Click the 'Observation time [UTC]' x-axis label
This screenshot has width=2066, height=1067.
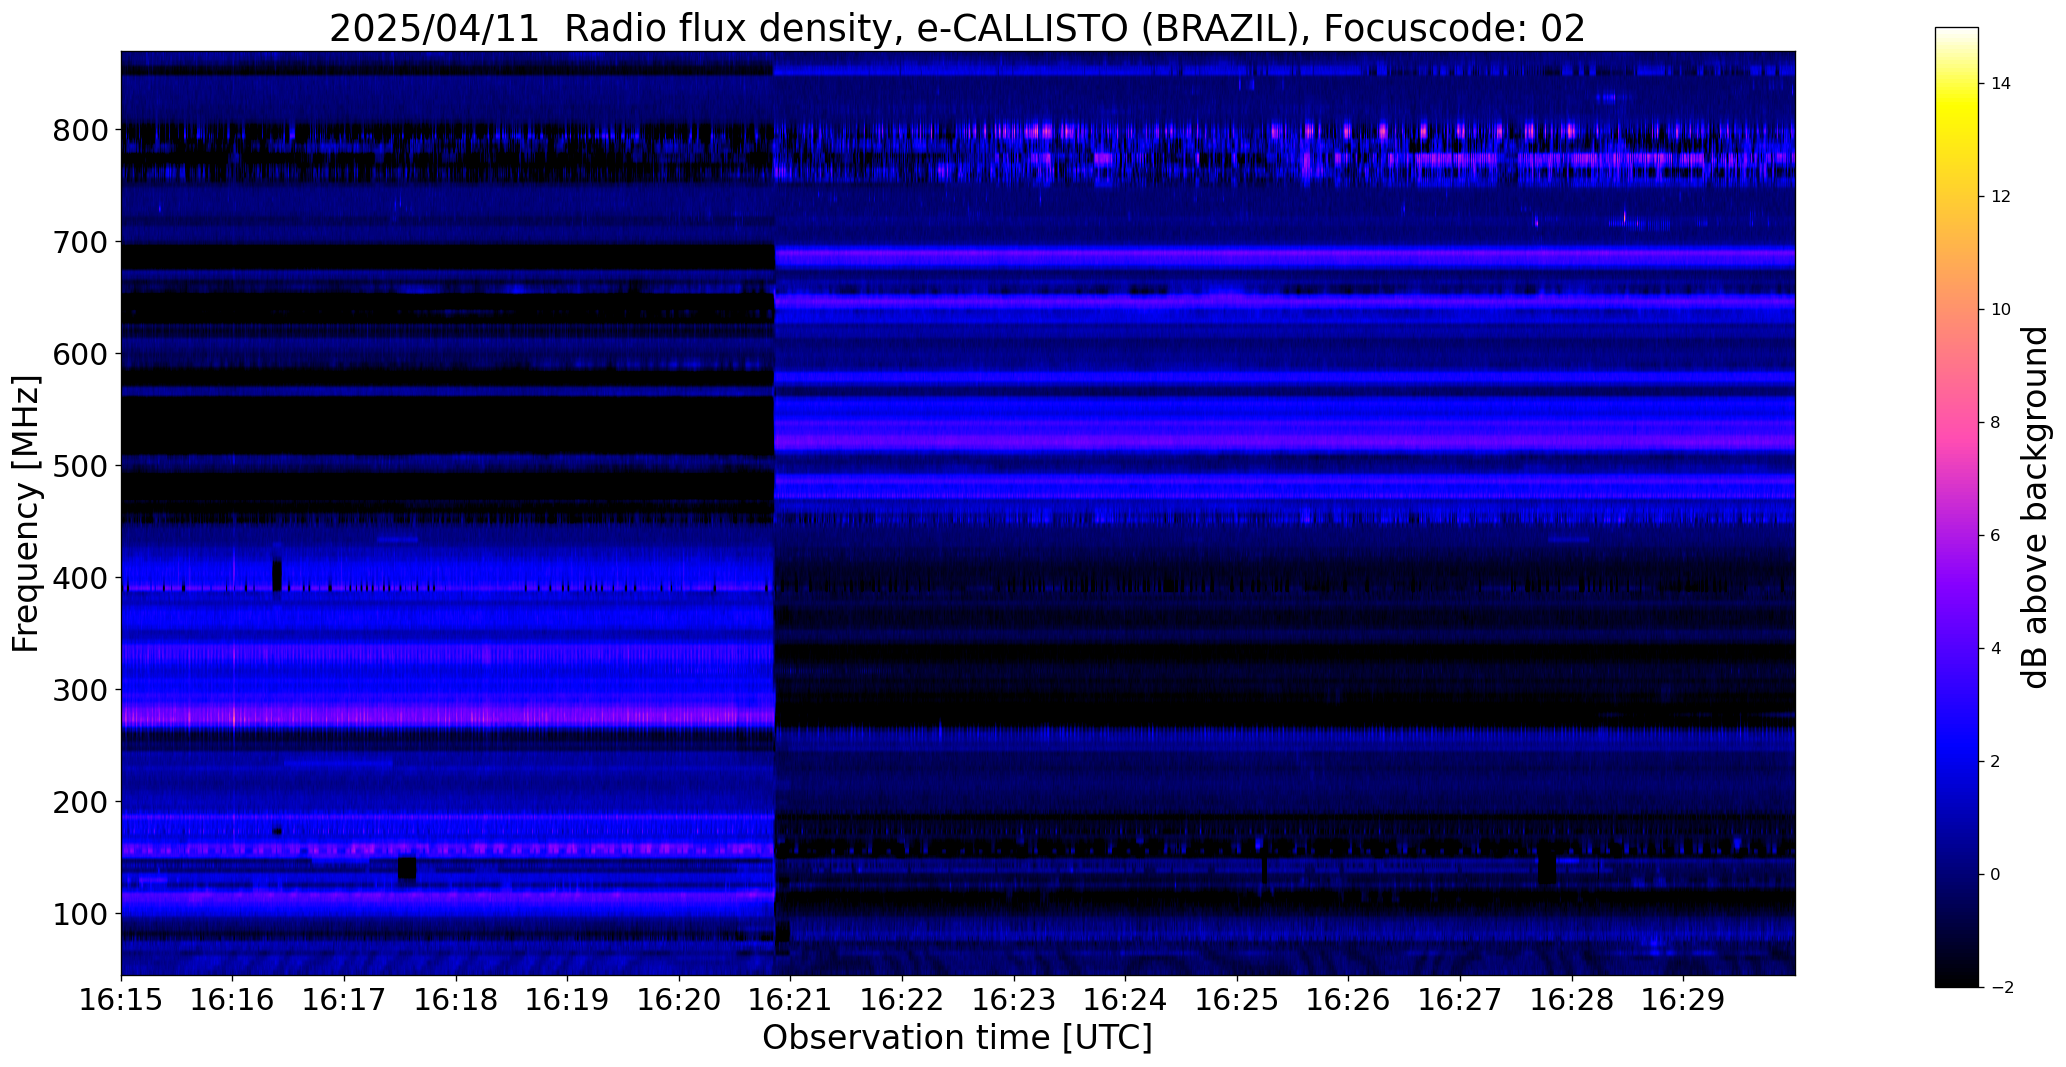[957, 1038]
